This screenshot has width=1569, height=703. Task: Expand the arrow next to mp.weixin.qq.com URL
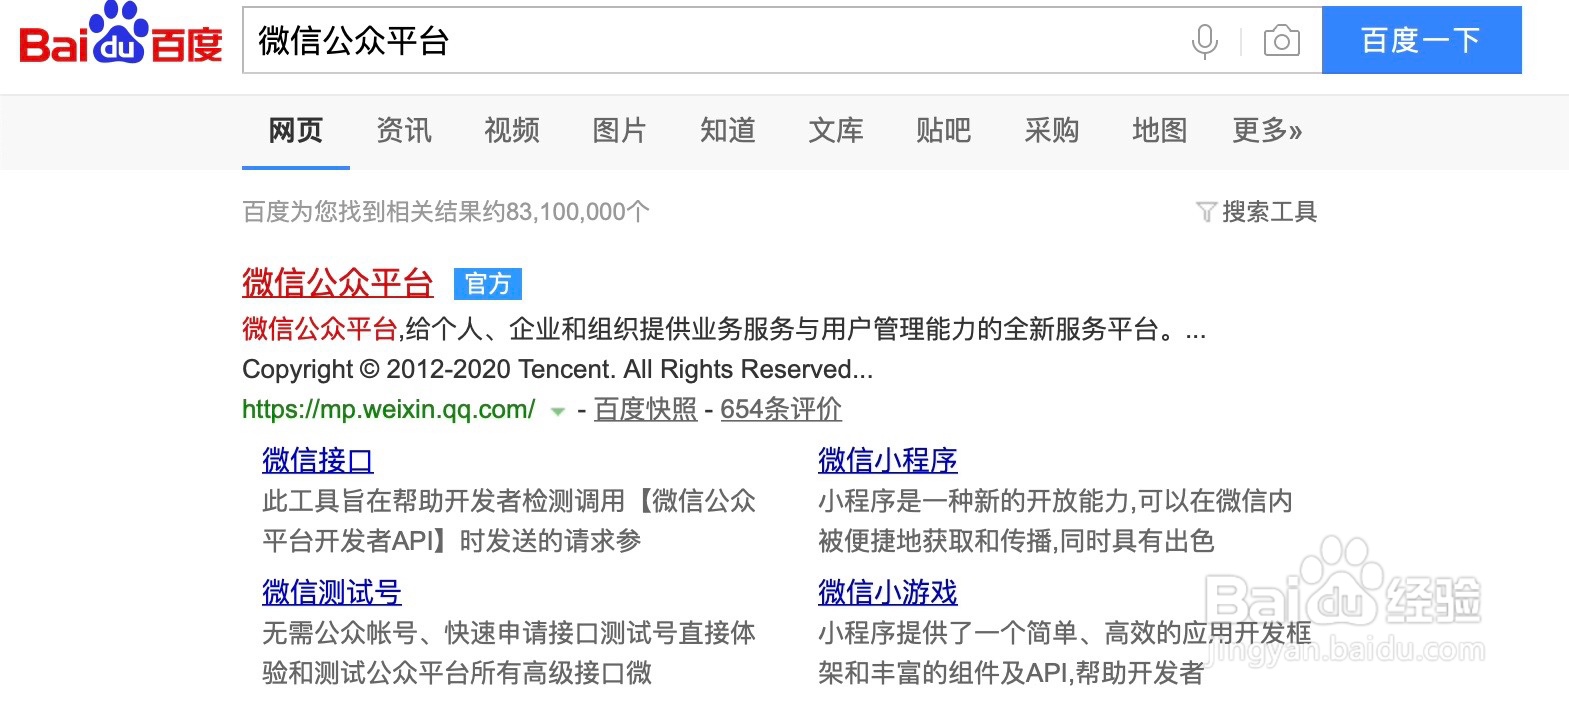click(x=558, y=411)
